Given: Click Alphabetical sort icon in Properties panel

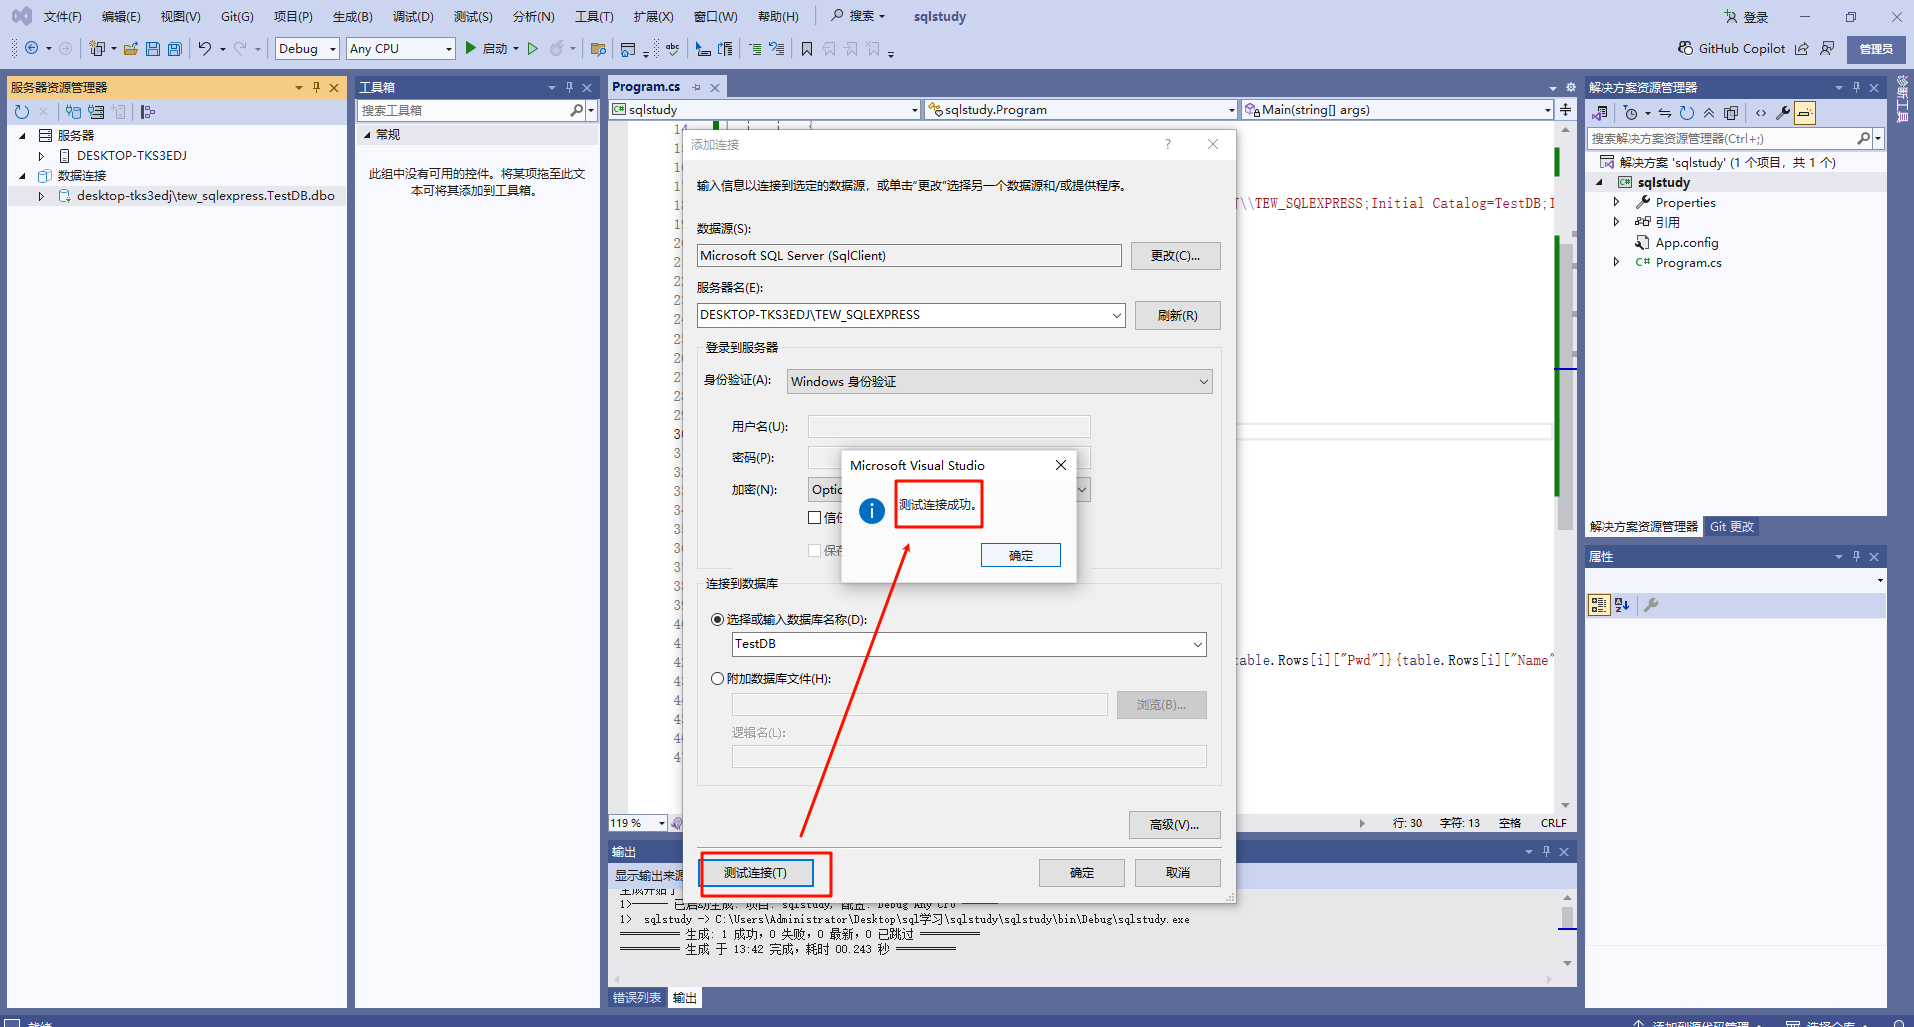Looking at the screenshot, I should [1622, 604].
